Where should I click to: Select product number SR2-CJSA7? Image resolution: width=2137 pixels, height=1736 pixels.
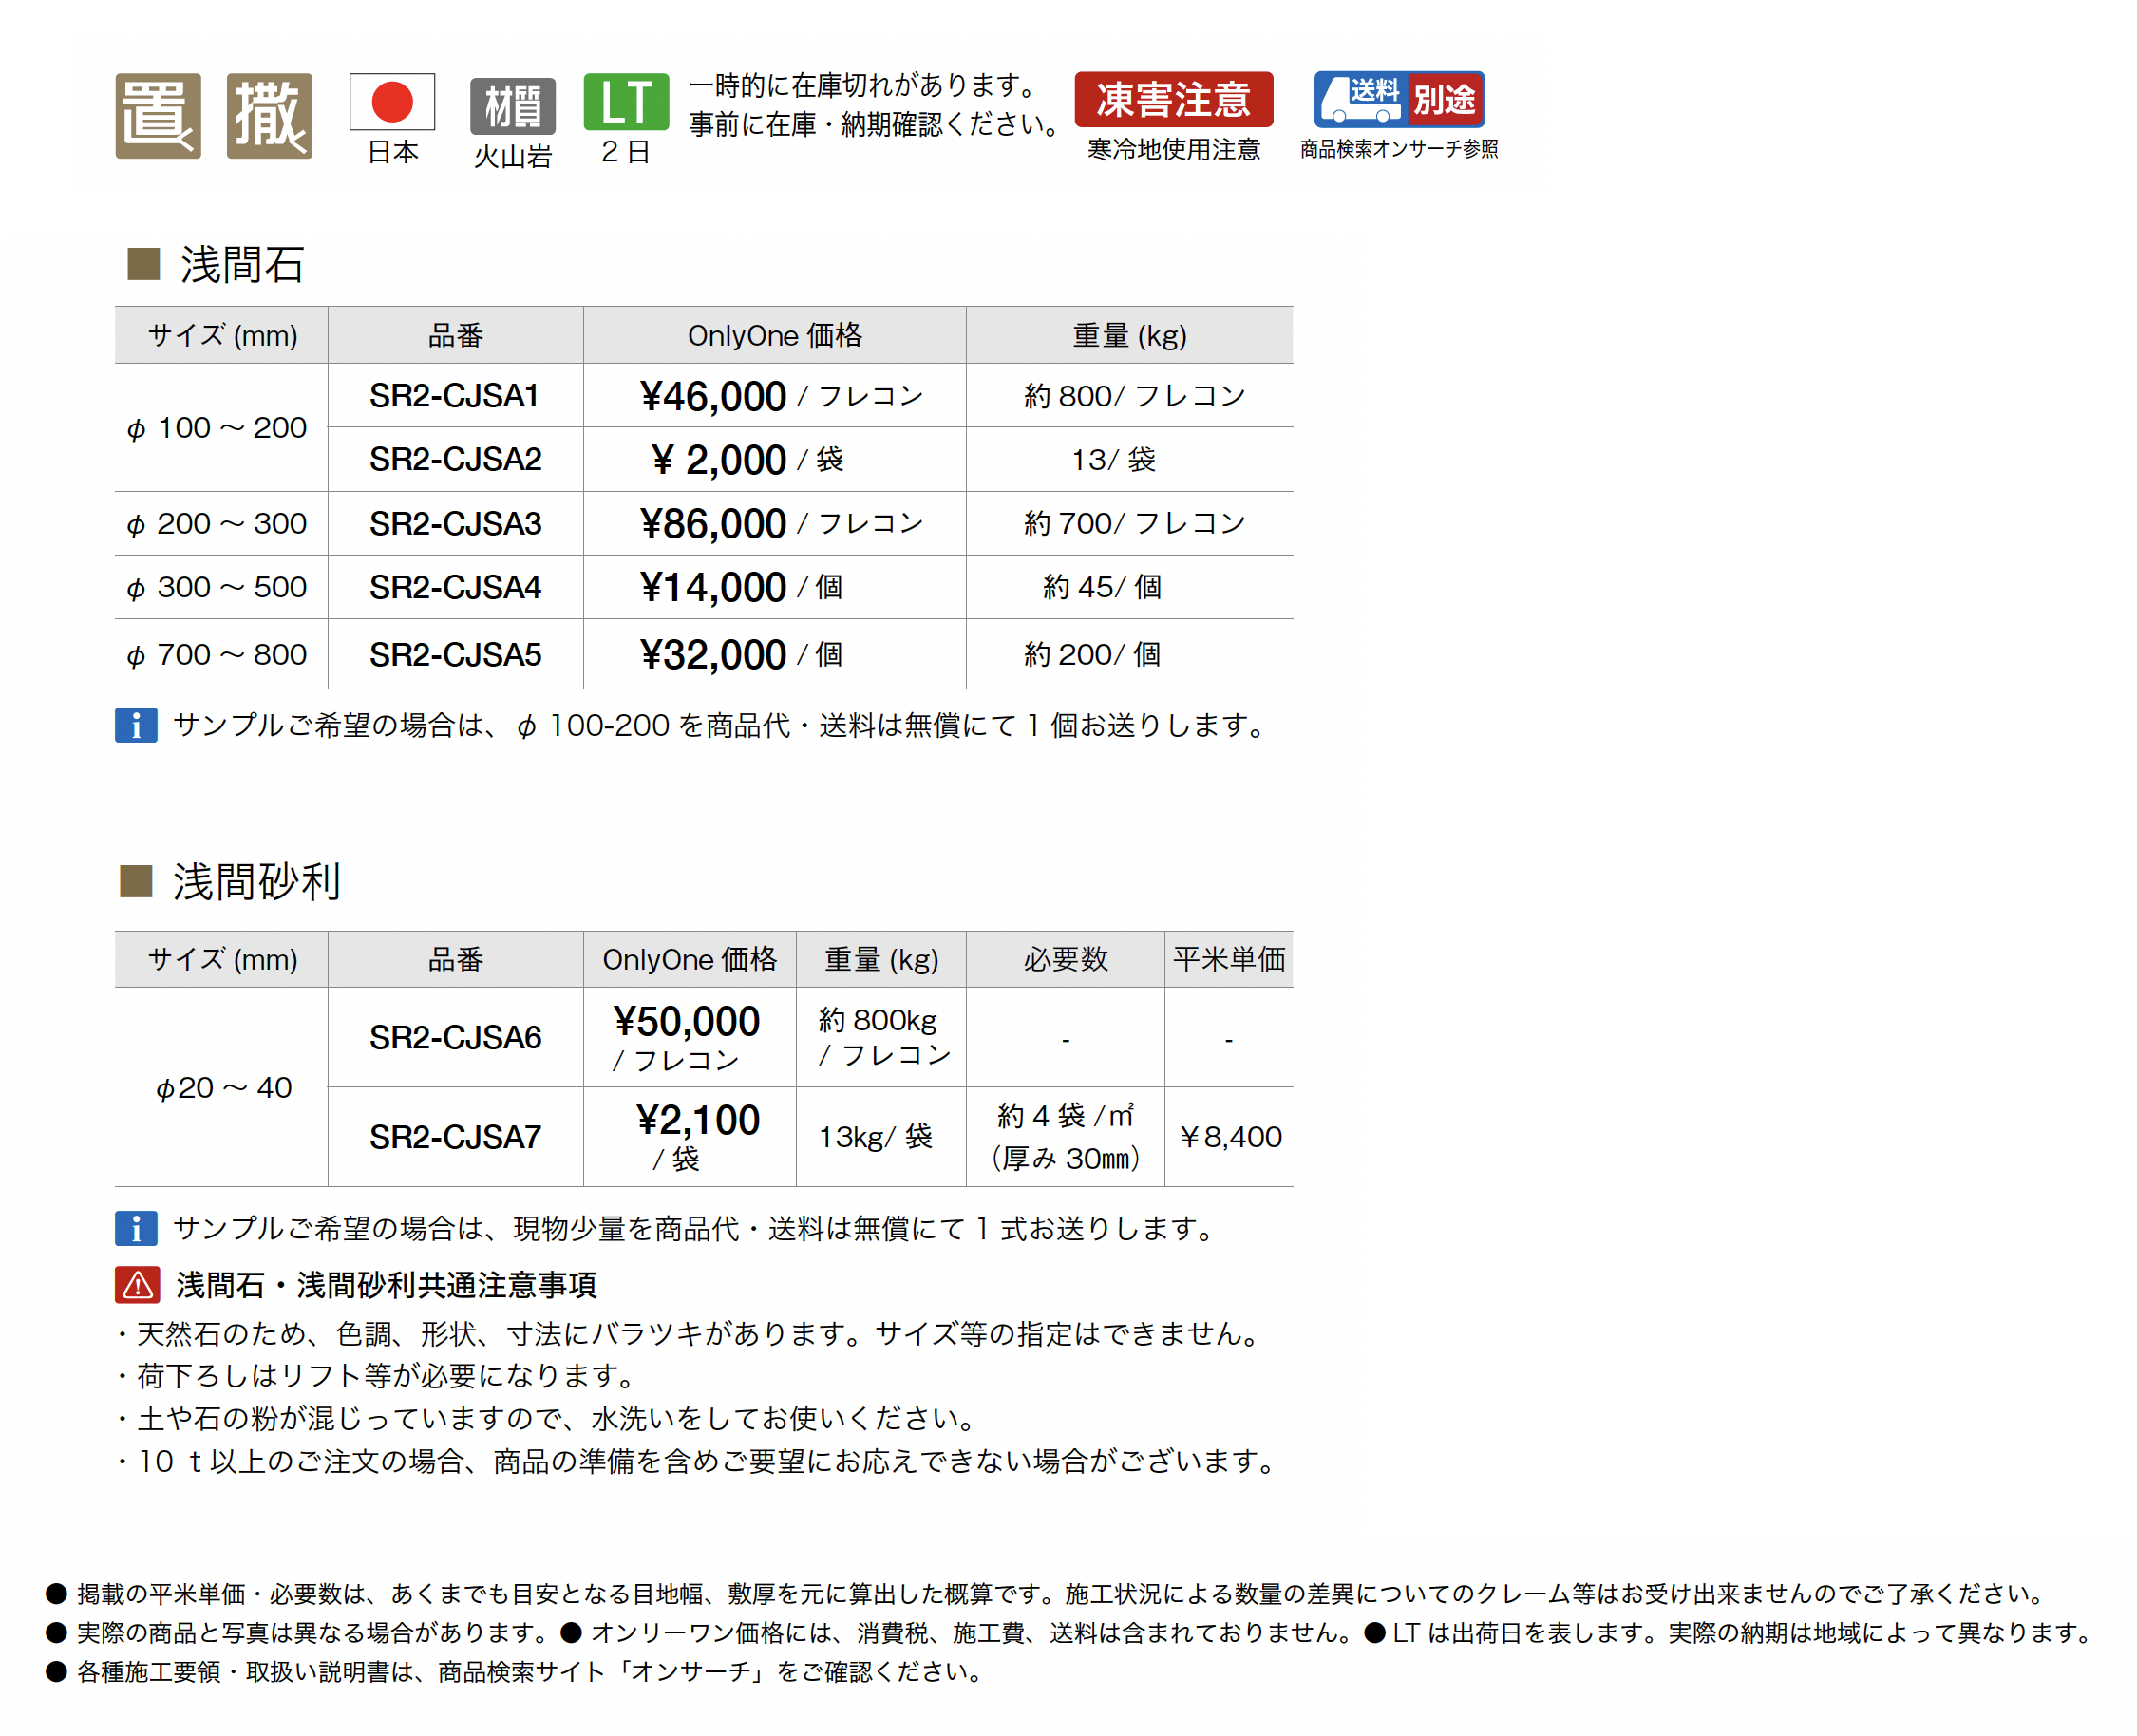(455, 1137)
